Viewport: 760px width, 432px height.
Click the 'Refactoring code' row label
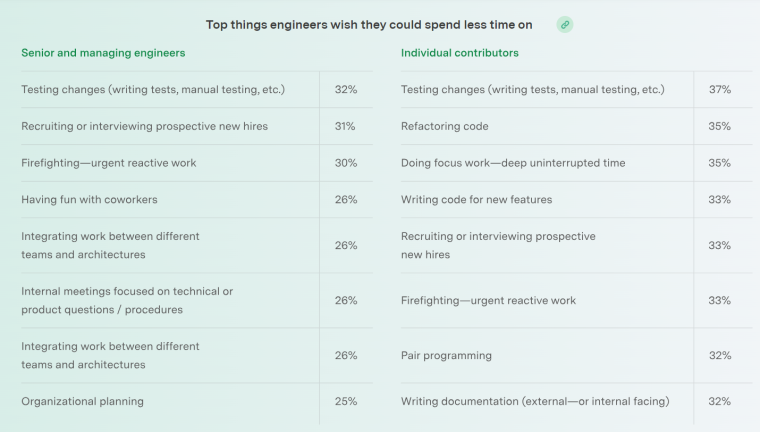pos(445,126)
